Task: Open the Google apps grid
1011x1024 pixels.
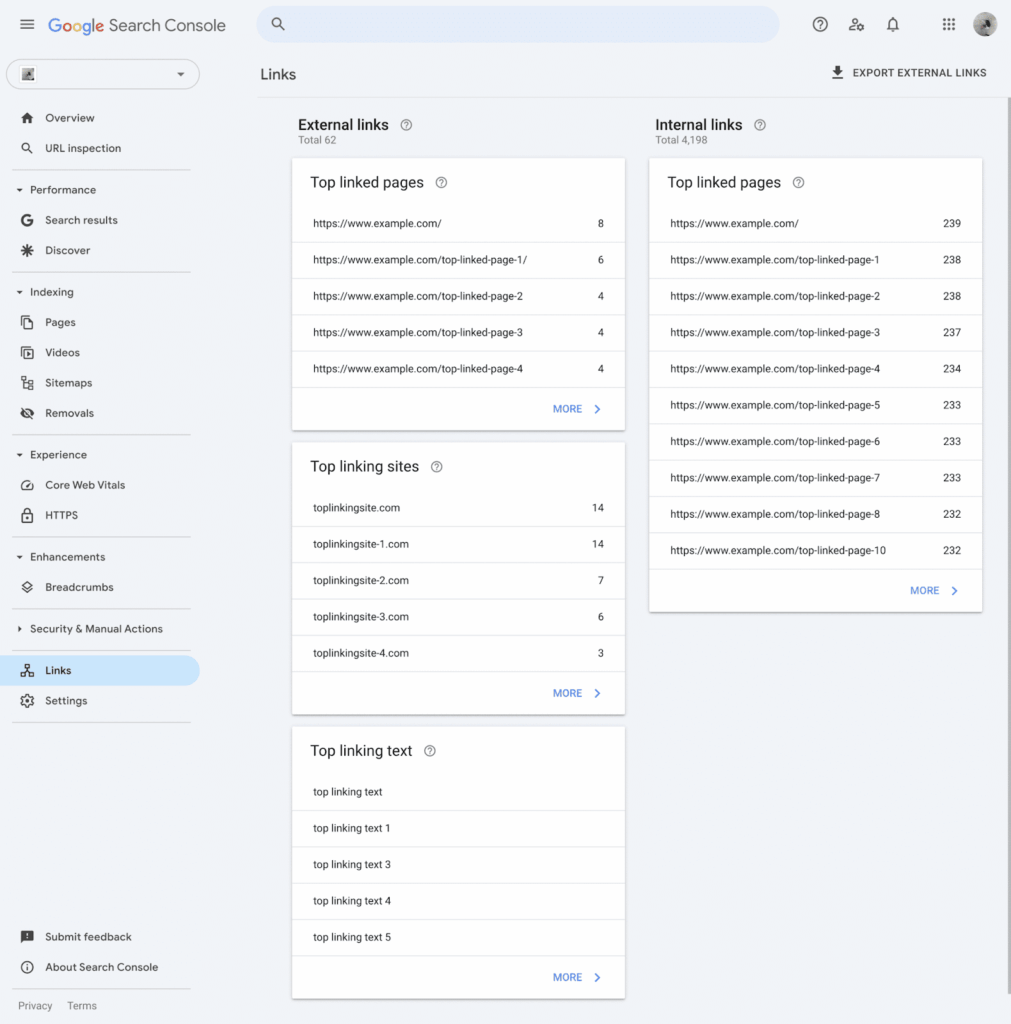Action: pos(948,24)
